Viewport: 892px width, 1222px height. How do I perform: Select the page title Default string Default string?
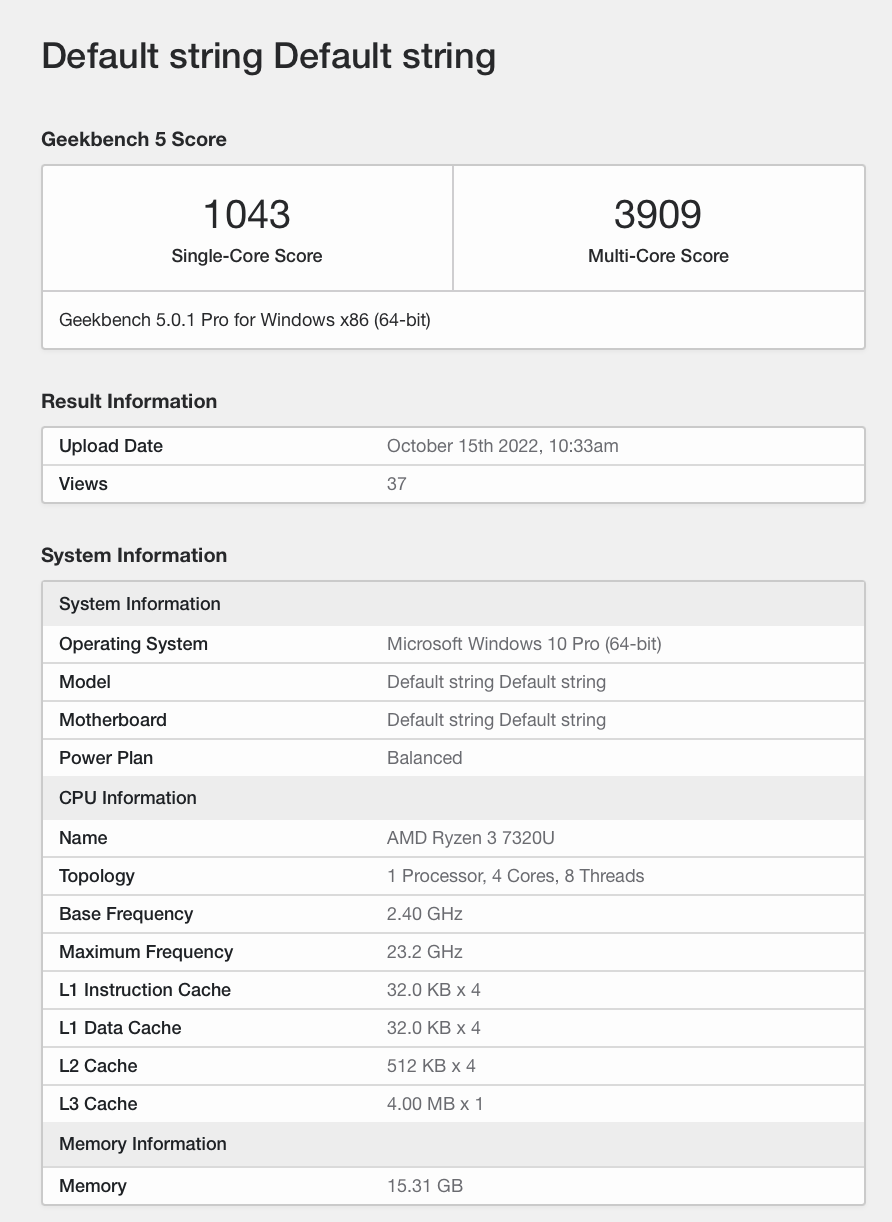pyautogui.click(x=268, y=56)
